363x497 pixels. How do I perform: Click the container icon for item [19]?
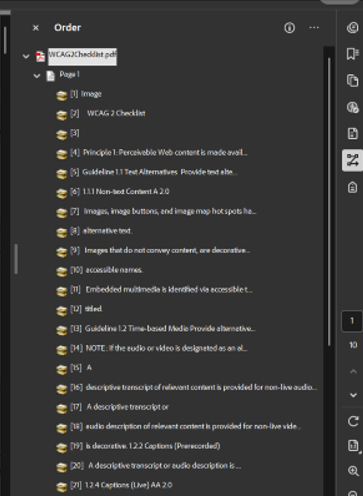coord(62,448)
